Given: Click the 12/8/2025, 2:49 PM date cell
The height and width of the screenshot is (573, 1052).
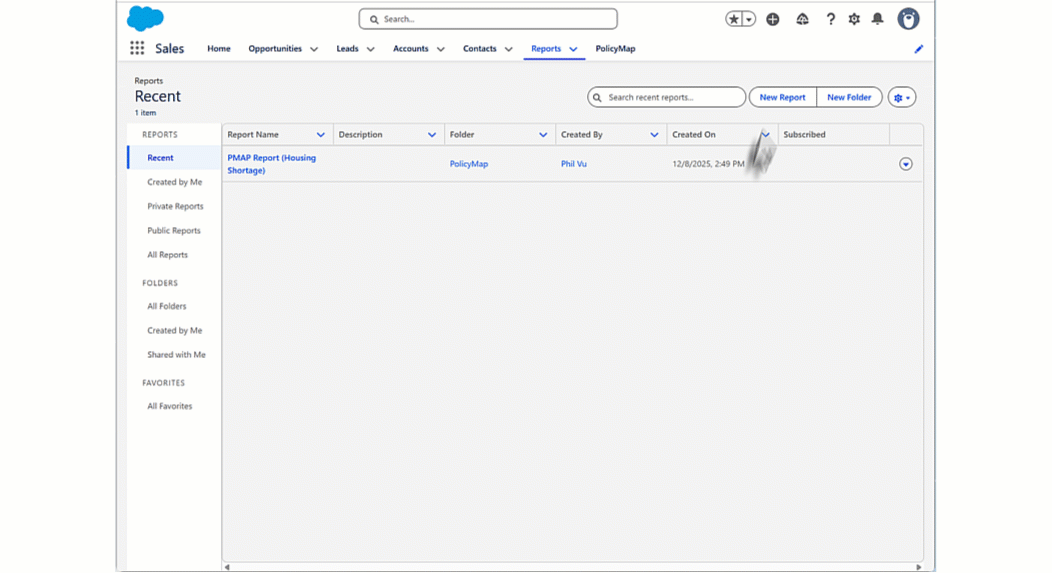Looking at the screenshot, I should pyautogui.click(x=708, y=164).
